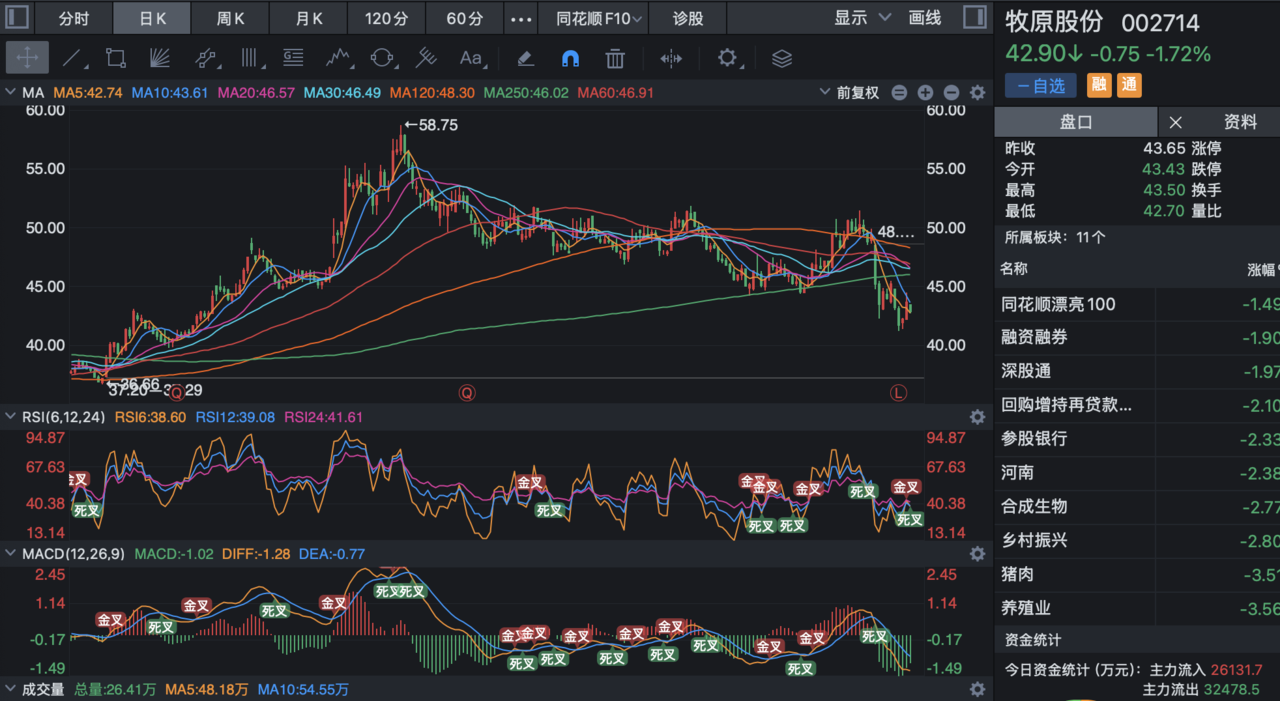
Task: Select the eraser drawing tool
Action: pos(526,58)
